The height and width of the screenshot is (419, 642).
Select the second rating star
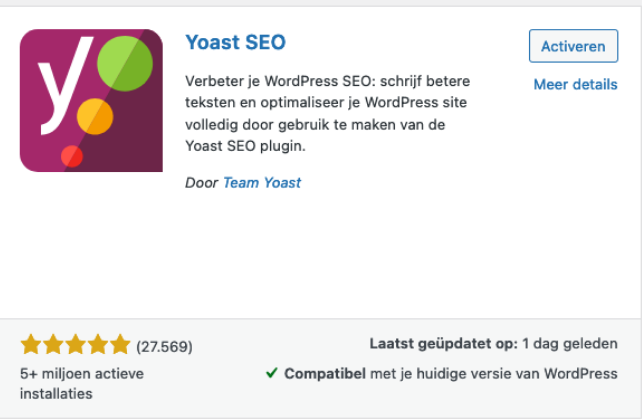coord(53,344)
